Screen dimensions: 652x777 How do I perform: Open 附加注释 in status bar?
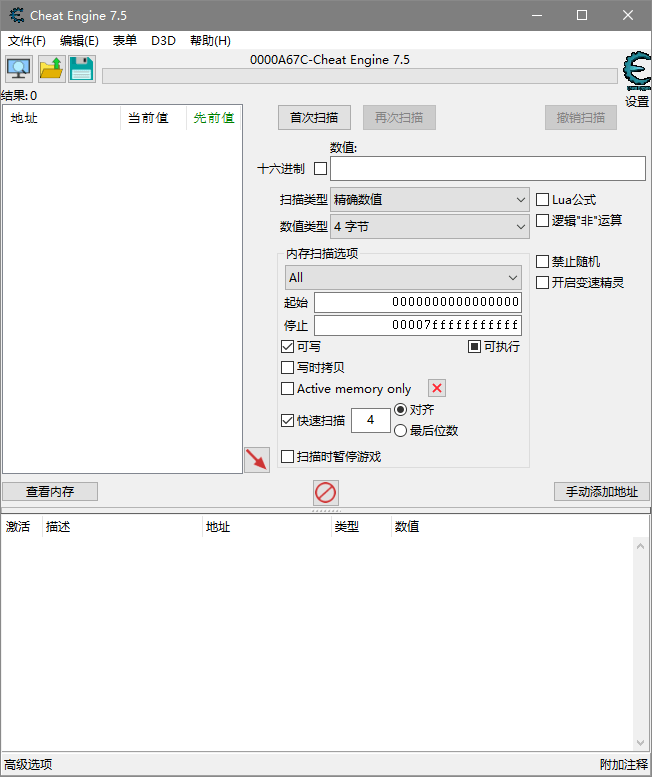pyautogui.click(x=624, y=765)
